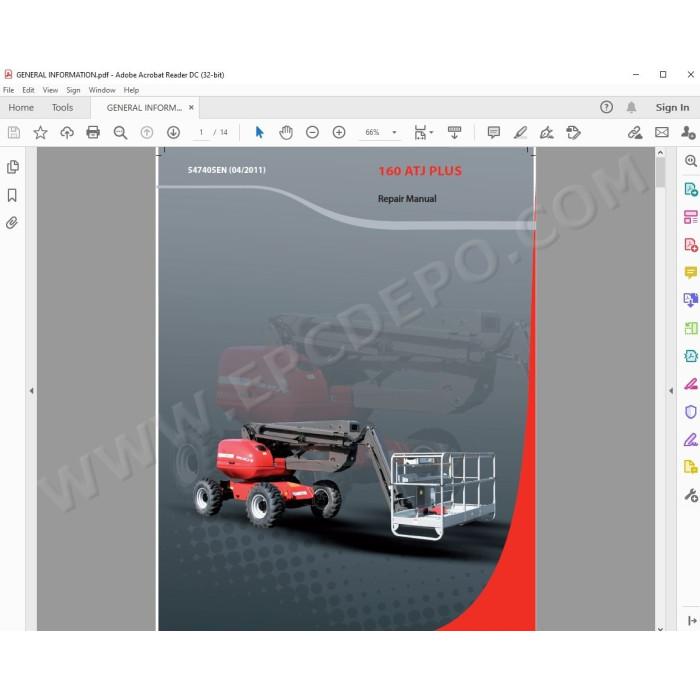Click the scrolling mode keyboard icon
Image resolution: width=700 pixels, height=700 pixels.
(454, 133)
